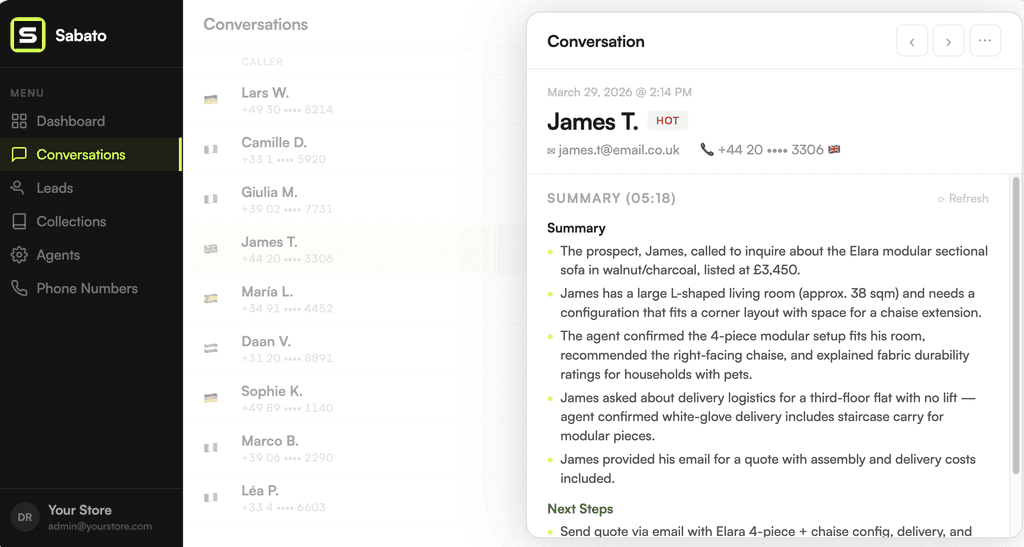Open the Collections book icon
1024x547 pixels.
click(x=19, y=221)
